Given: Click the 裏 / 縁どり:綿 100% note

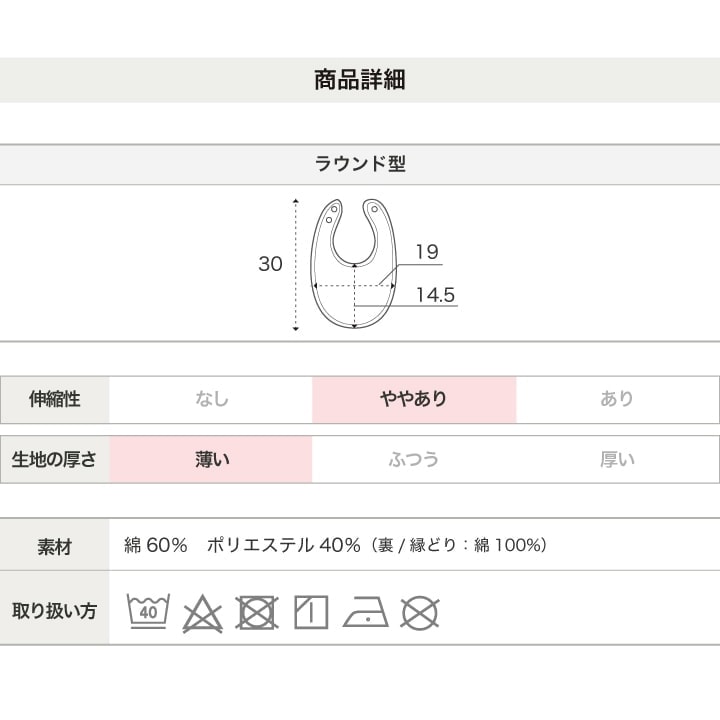Looking at the screenshot, I should pos(460,546).
